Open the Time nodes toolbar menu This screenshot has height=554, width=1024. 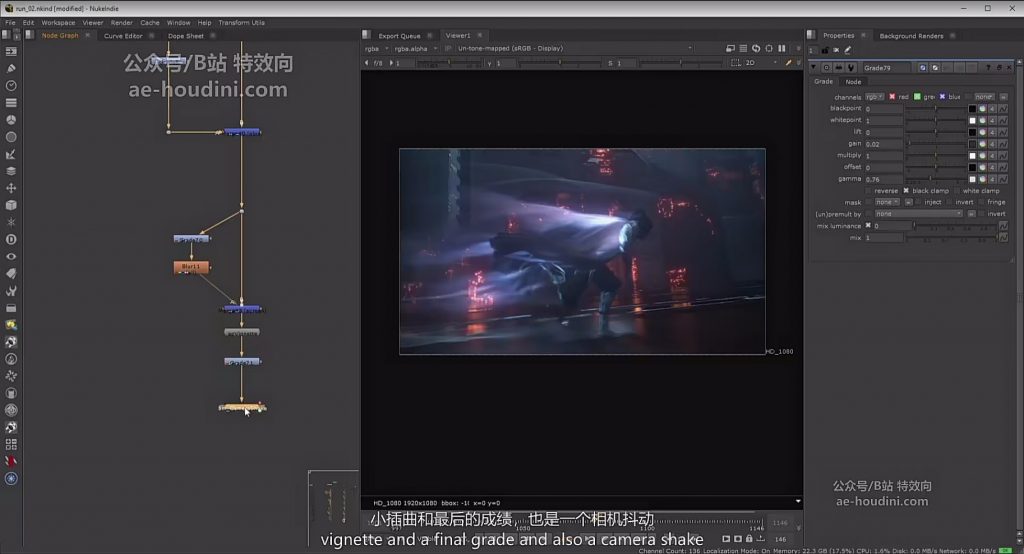pyautogui.click(x=11, y=86)
